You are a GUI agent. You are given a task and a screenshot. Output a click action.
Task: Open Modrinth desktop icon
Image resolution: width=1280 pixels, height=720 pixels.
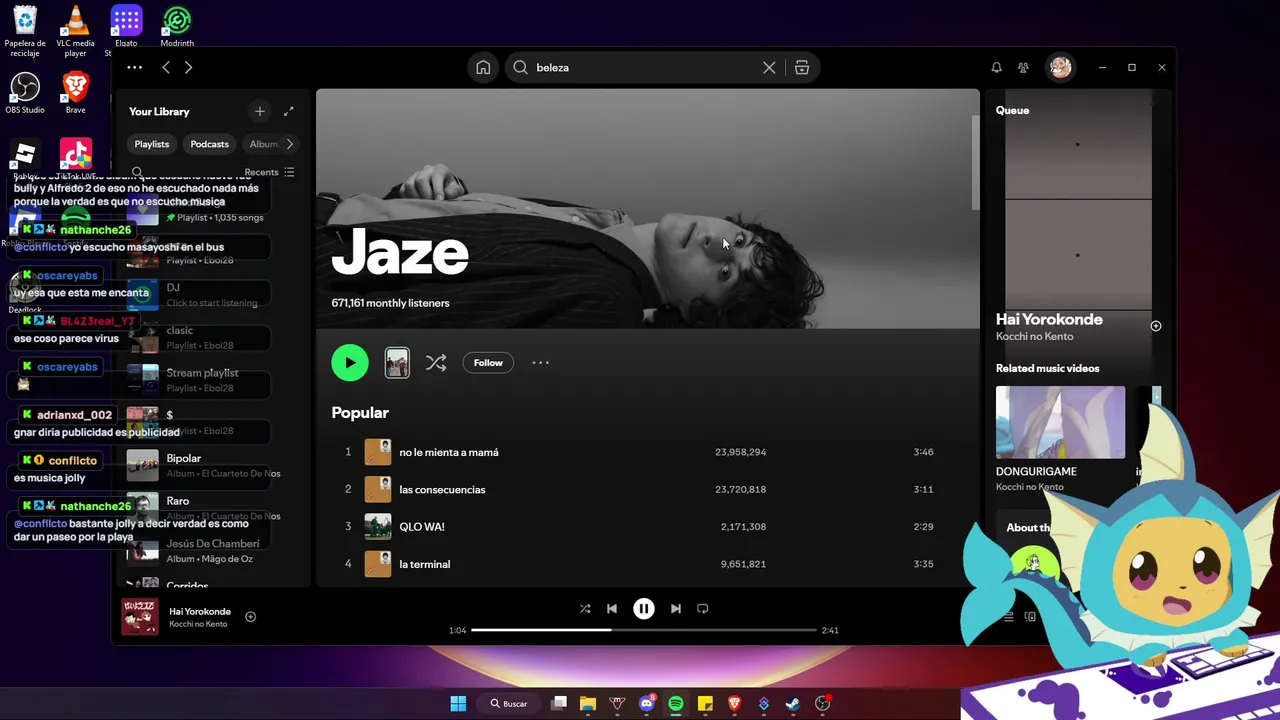pos(177,26)
